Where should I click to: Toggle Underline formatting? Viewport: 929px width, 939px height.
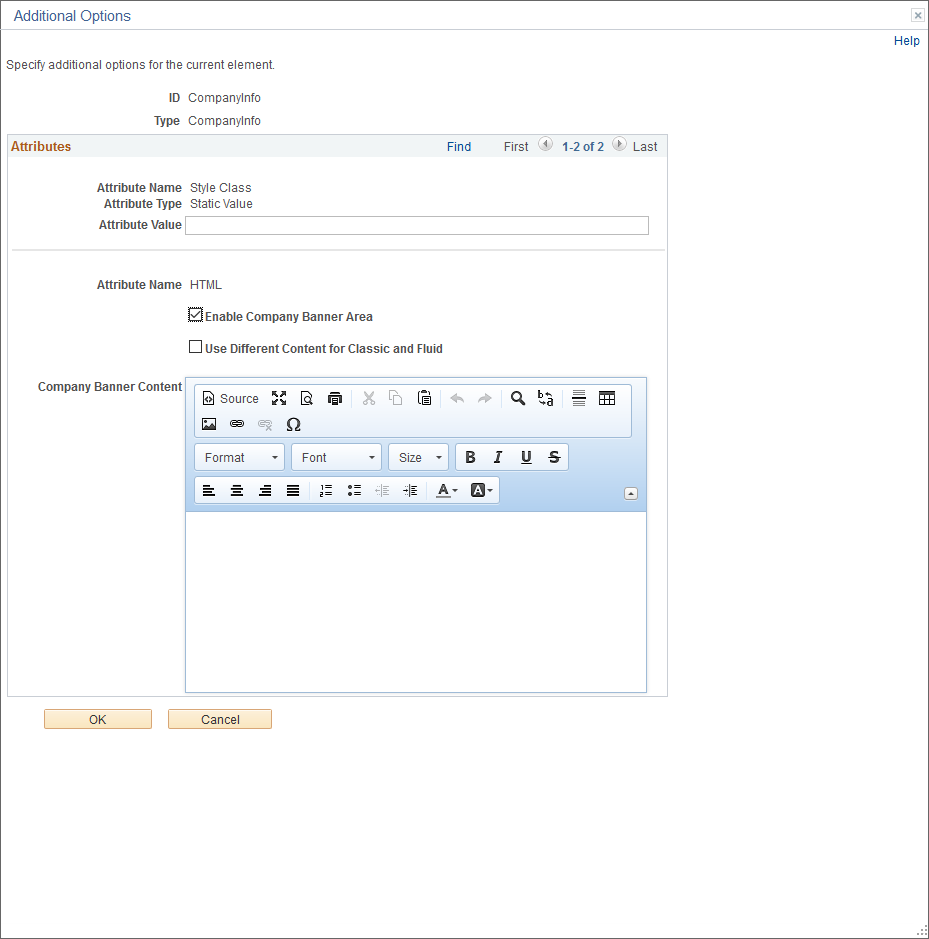526,458
